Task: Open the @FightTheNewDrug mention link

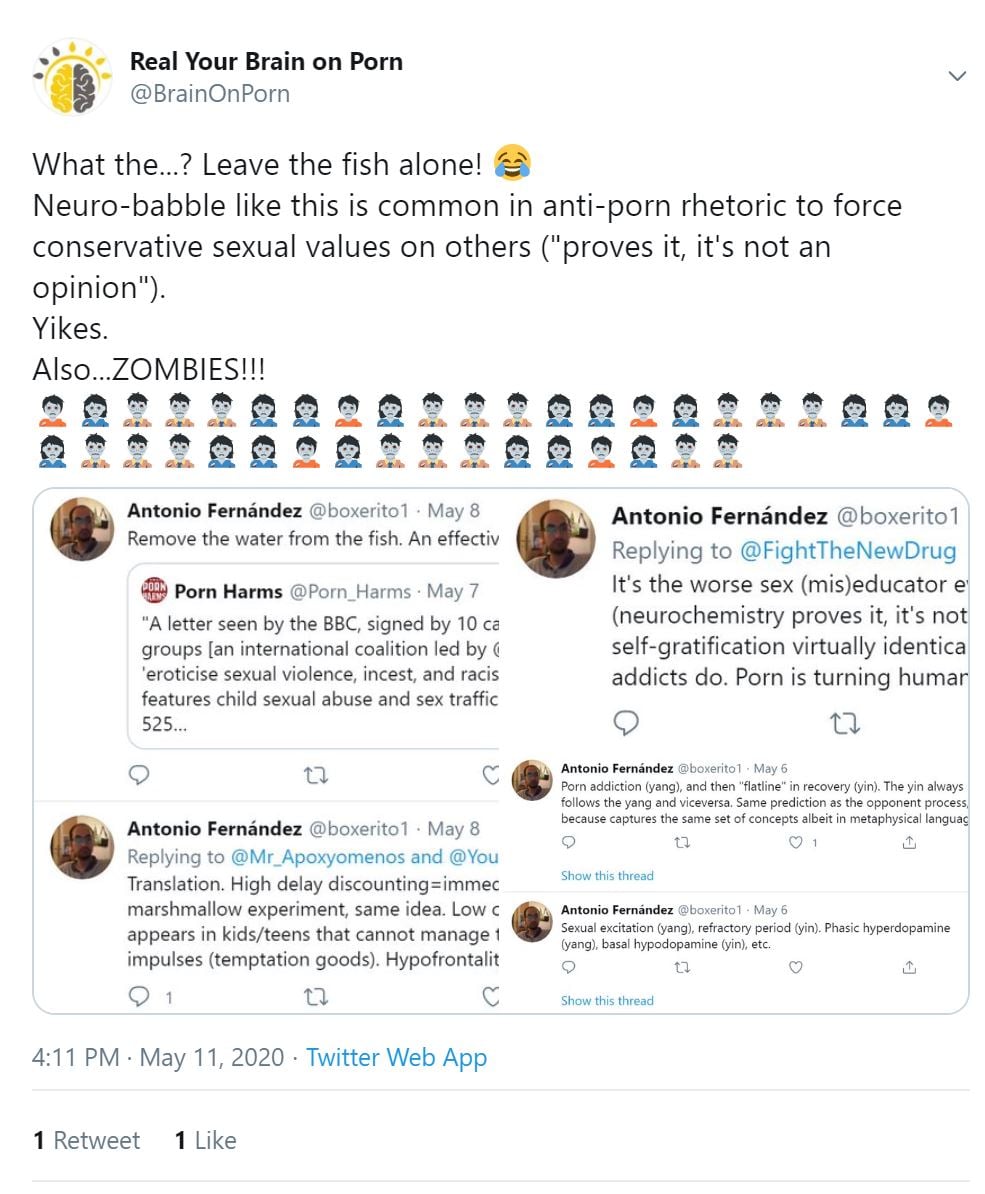Action: coord(848,550)
